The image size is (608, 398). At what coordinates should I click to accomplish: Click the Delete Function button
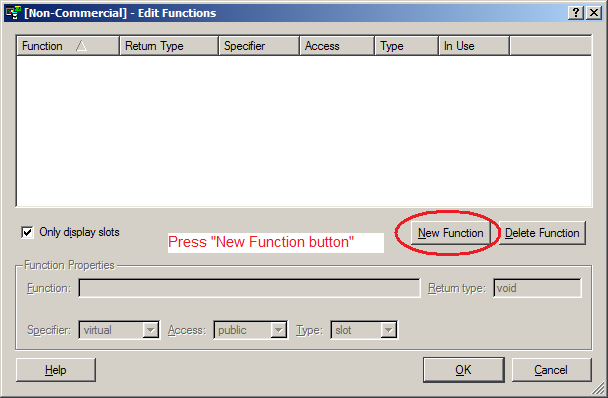pos(542,233)
